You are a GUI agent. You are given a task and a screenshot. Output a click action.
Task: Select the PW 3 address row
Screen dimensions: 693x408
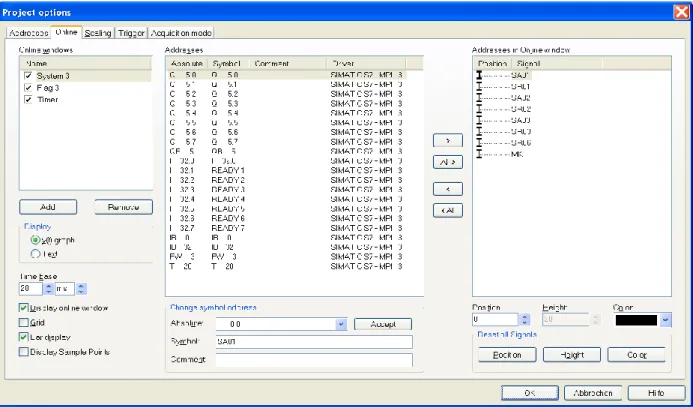pyautogui.click(x=286, y=257)
